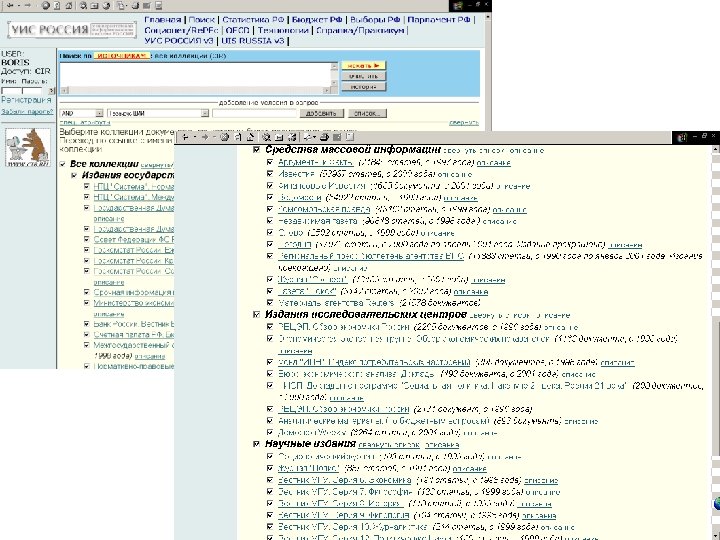
Task: Refresh the front browser window page
Action: tap(238, 137)
